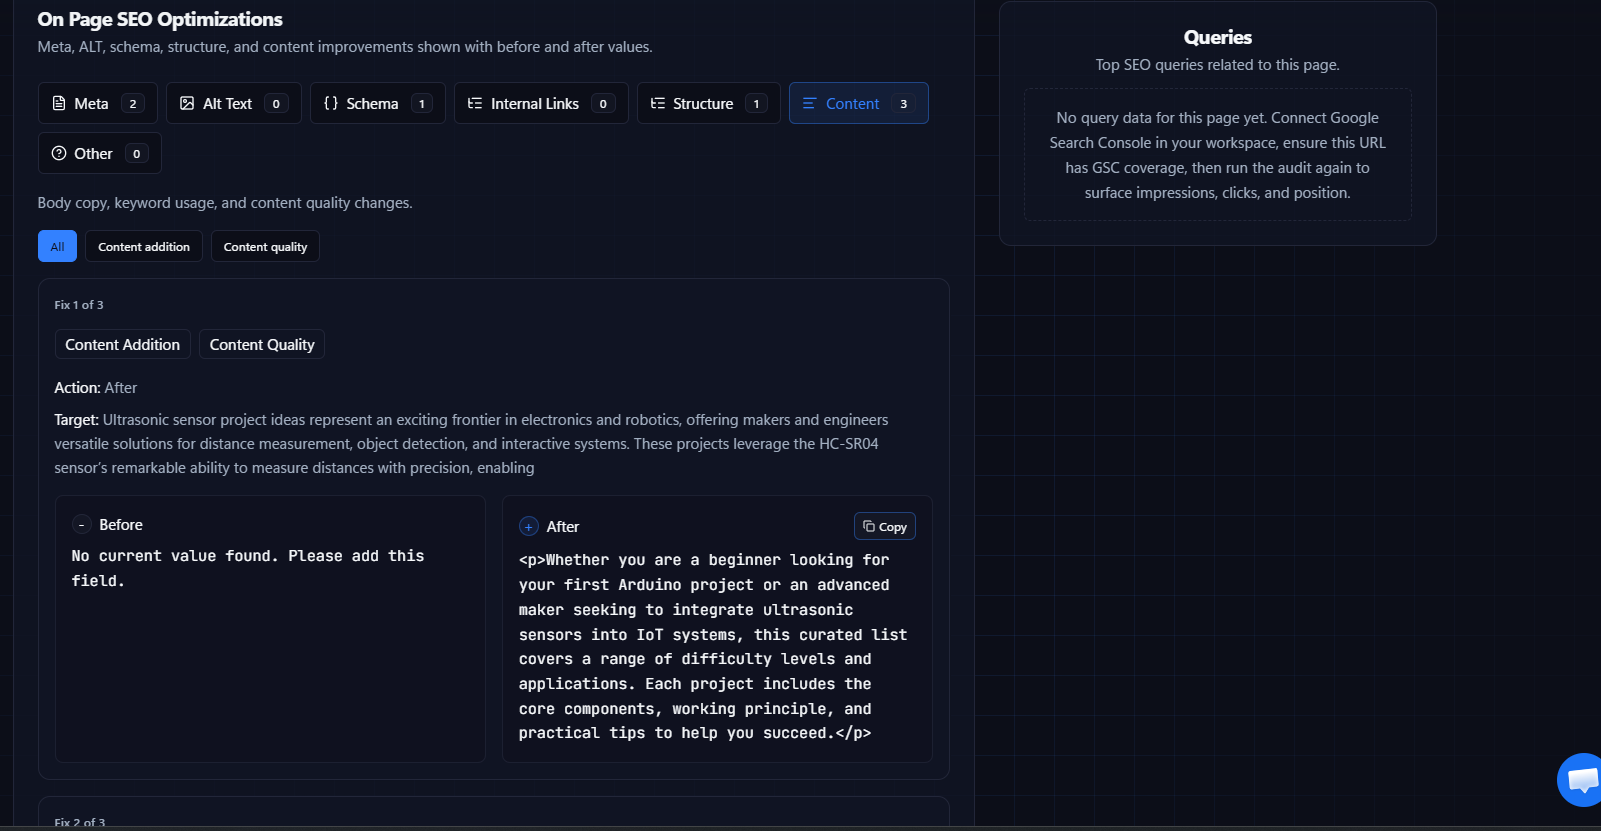
Task: Click the Queries panel heading
Action: (1217, 37)
